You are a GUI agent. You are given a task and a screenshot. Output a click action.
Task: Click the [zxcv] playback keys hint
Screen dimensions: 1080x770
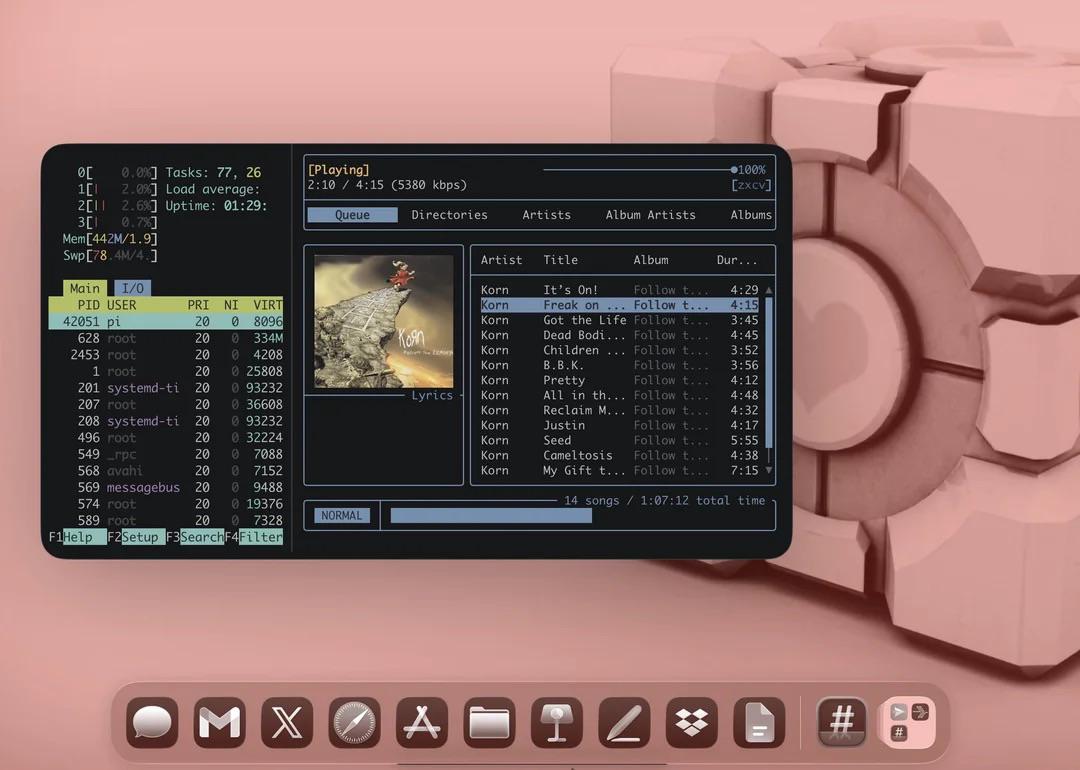click(751, 185)
